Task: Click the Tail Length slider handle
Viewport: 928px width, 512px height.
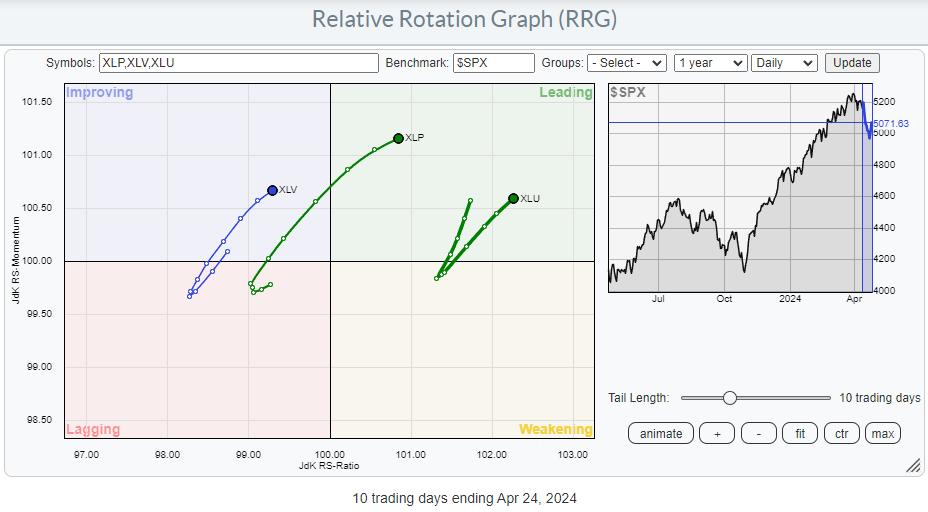Action: 730,398
